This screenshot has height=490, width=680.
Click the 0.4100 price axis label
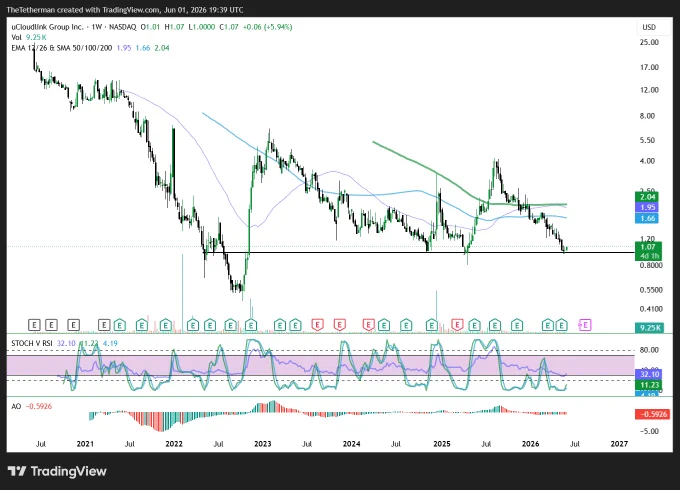pos(651,309)
